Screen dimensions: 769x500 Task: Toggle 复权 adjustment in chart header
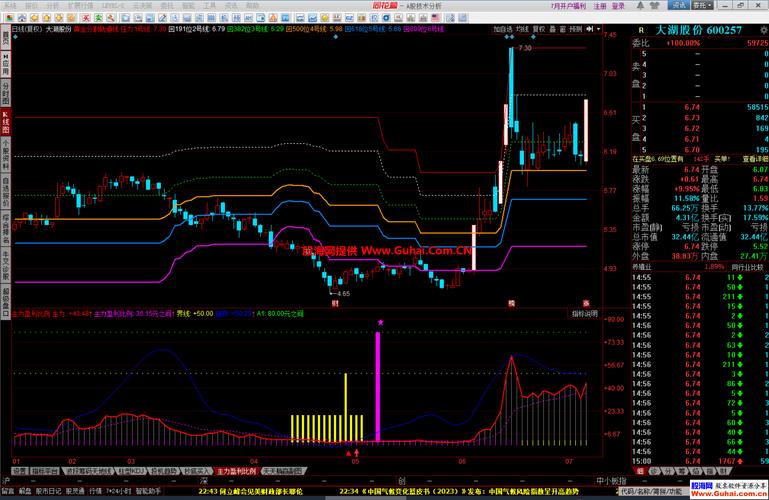(x=539, y=29)
